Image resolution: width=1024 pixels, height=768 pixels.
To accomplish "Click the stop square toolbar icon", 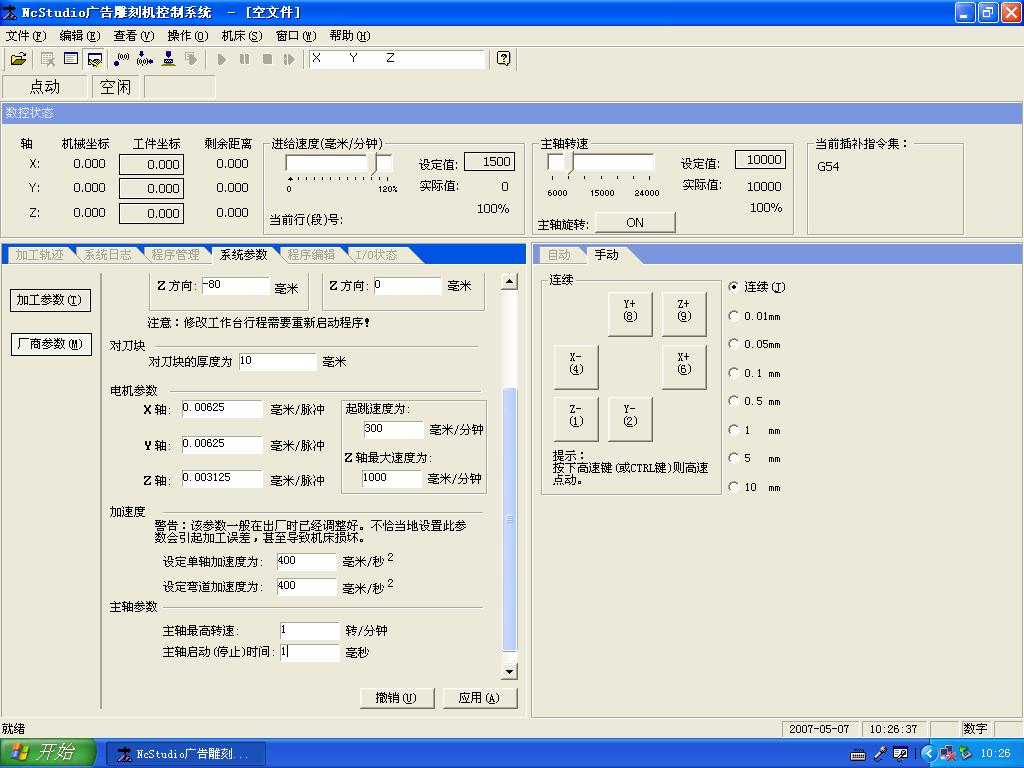I will (267, 59).
